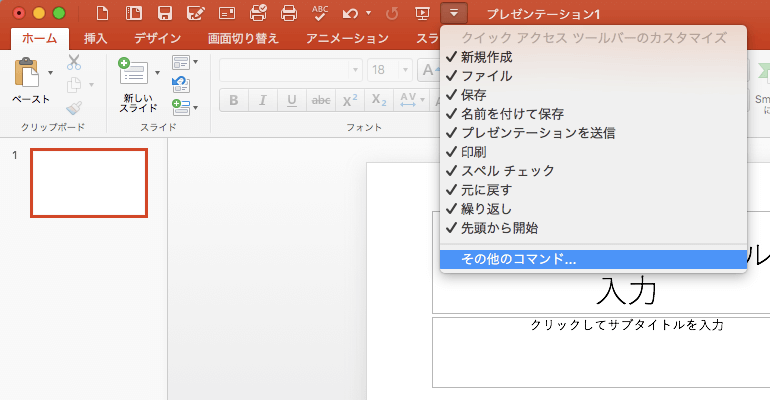Open the Section dropdown arrow

click(x=195, y=107)
